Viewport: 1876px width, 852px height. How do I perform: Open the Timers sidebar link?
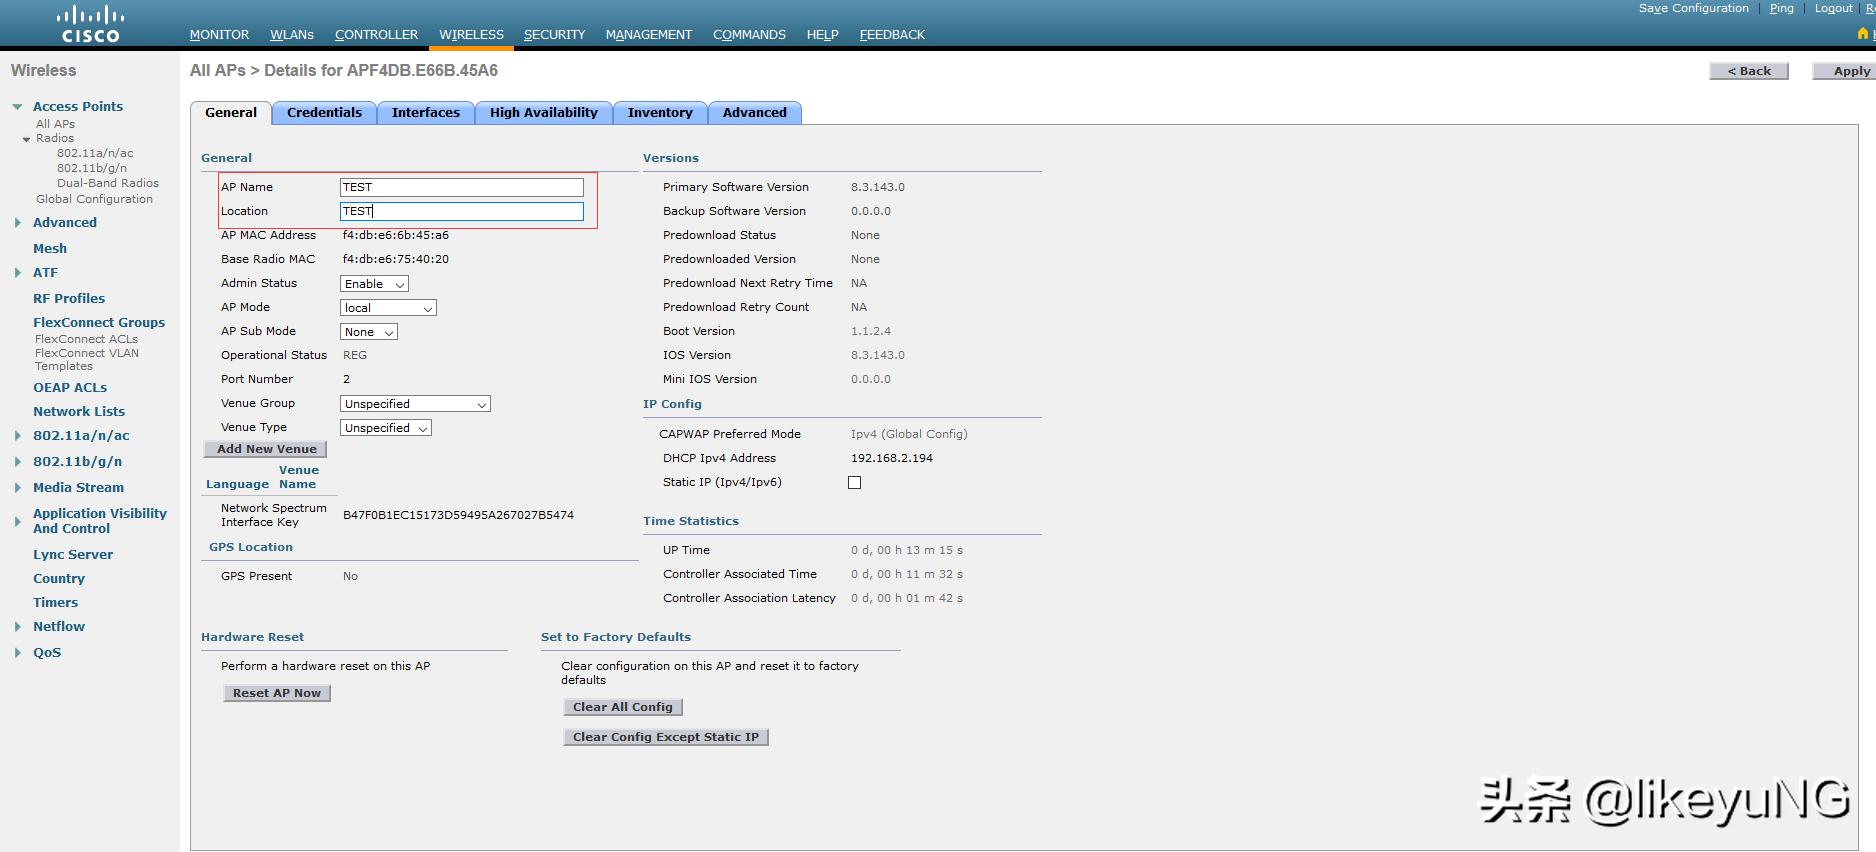(x=55, y=602)
